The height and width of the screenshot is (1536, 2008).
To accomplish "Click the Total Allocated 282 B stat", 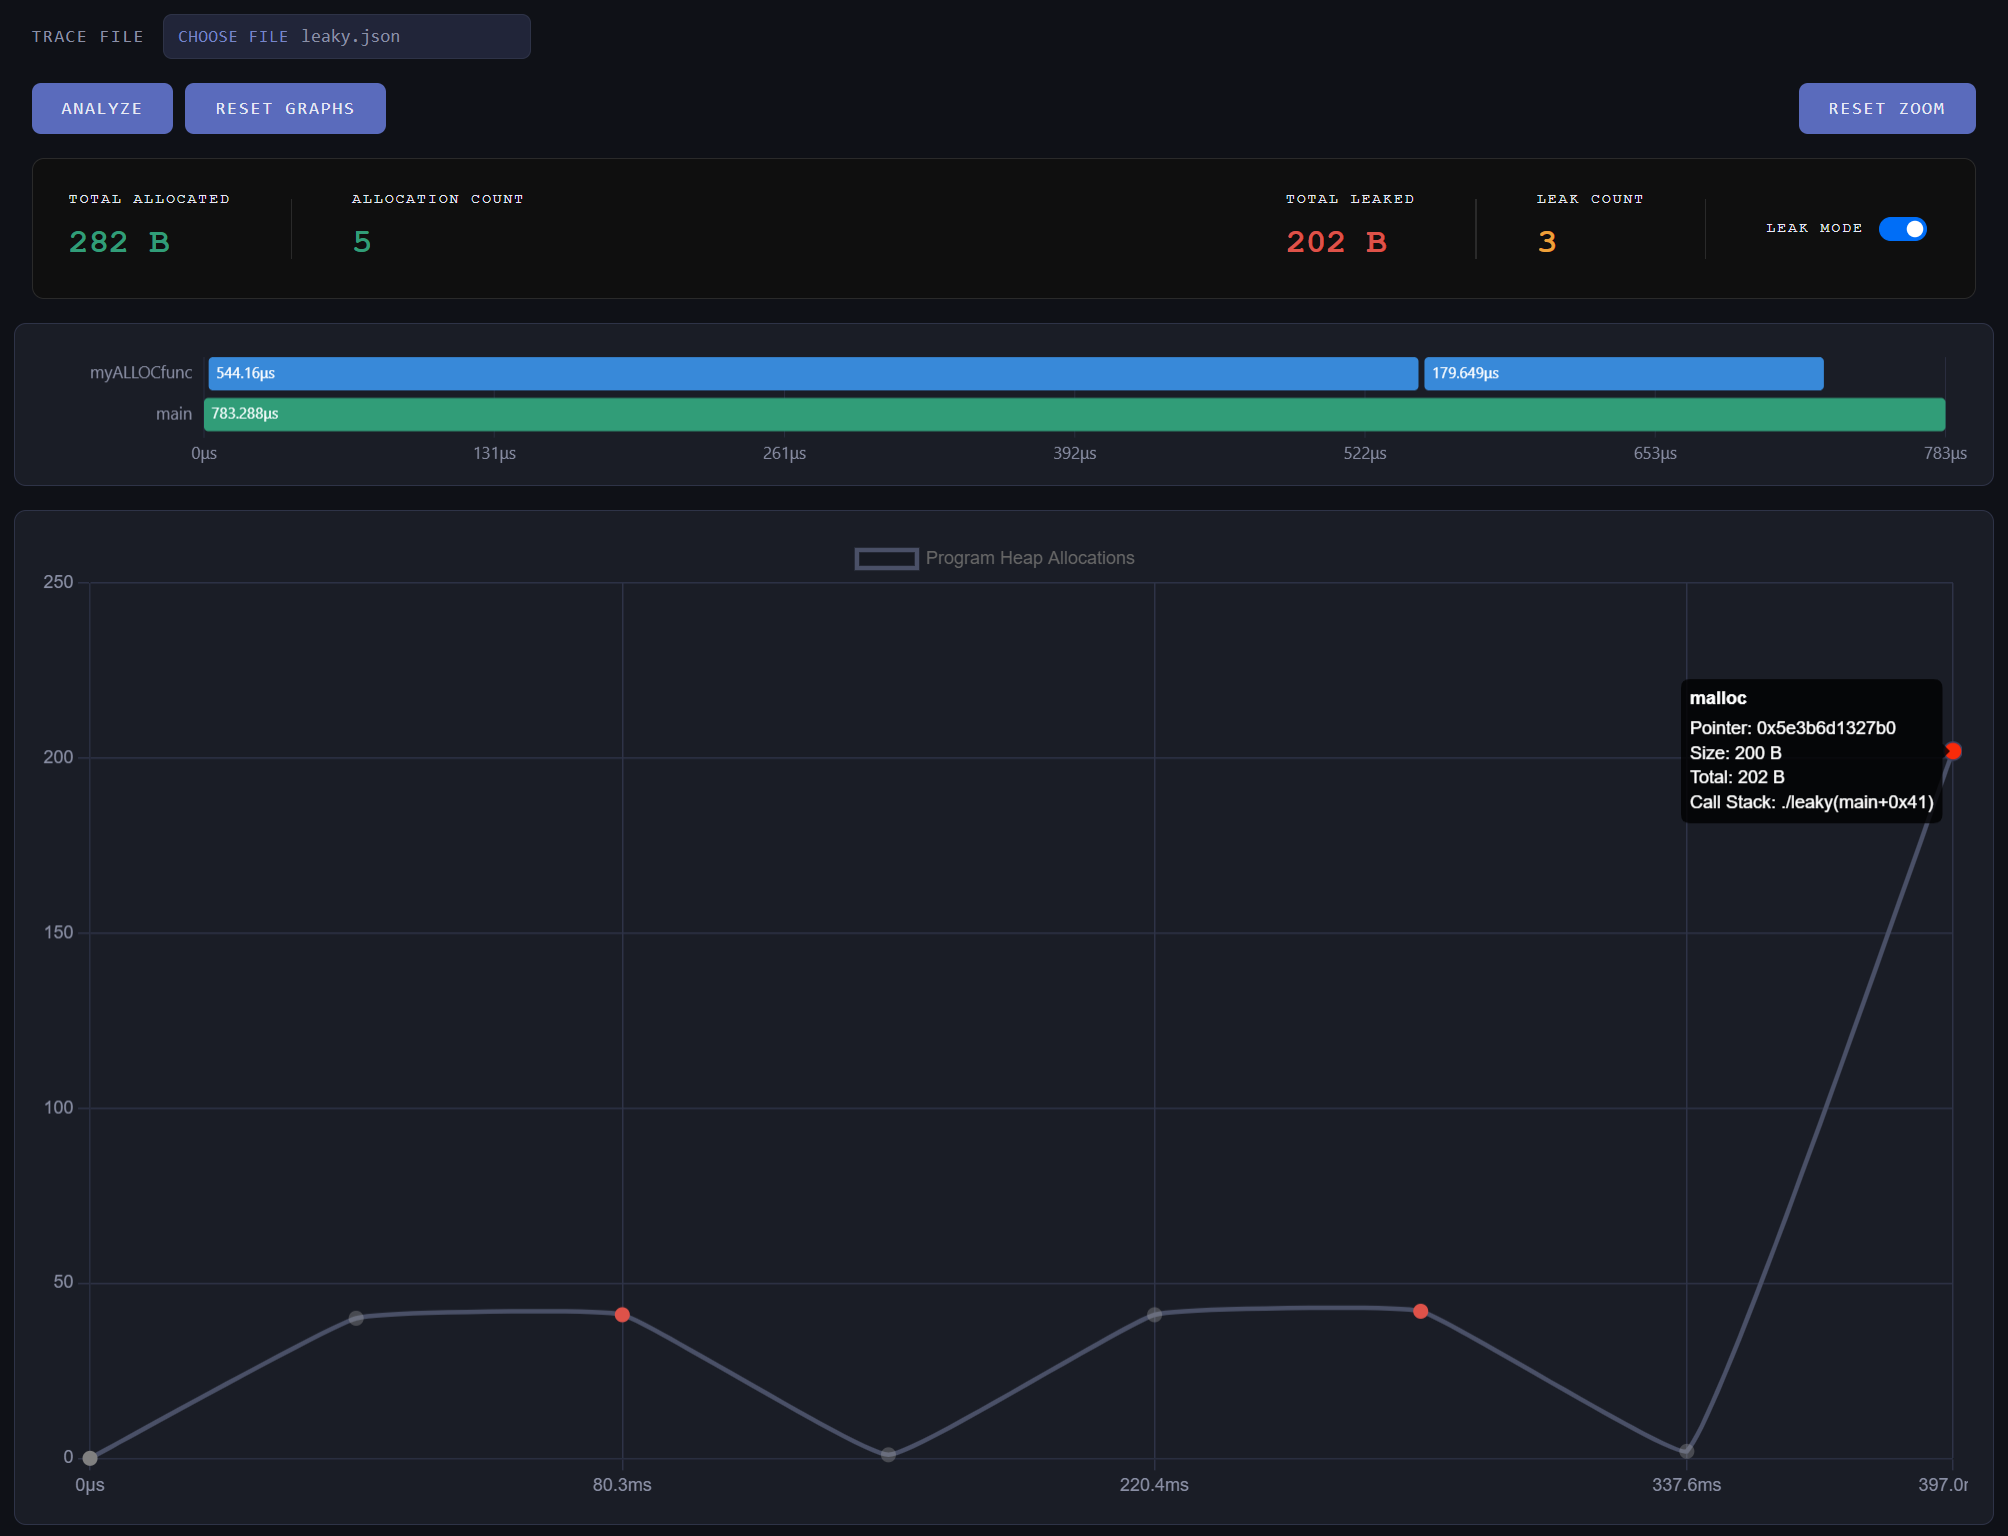I will [x=119, y=242].
